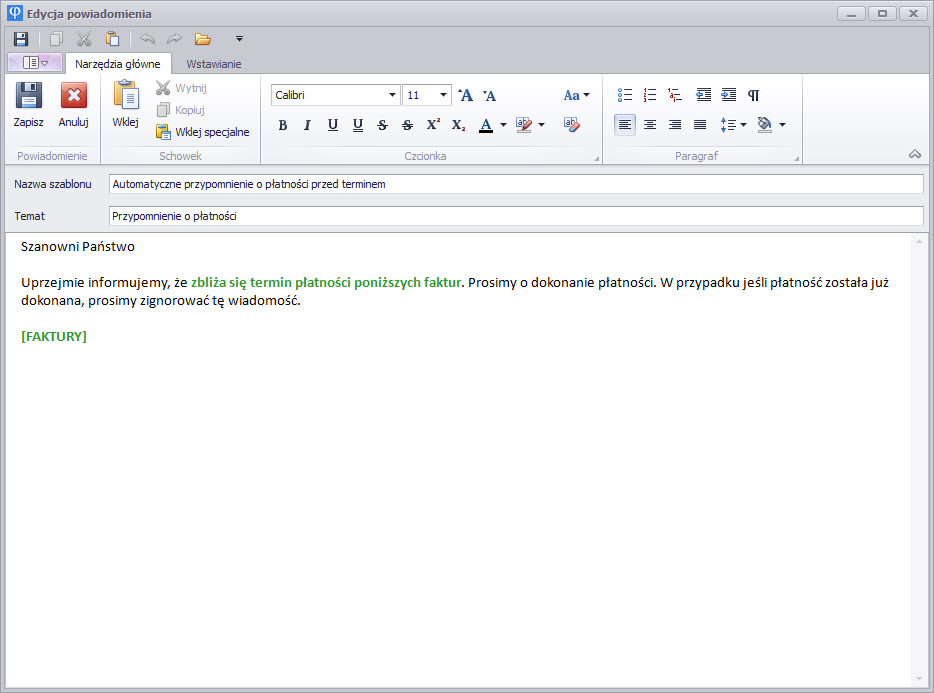Enable center text alignment
Image resolution: width=934 pixels, height=693 pixels.
point(650,125)
